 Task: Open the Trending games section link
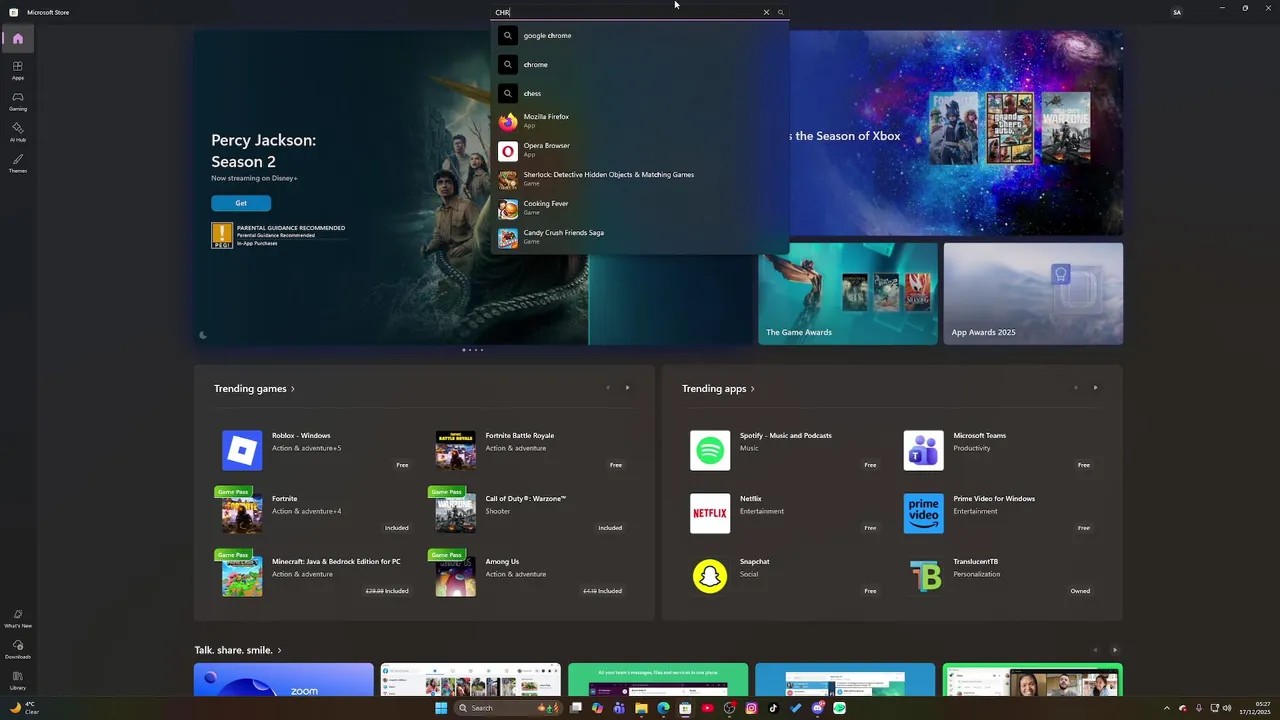(x=254, y=388)
